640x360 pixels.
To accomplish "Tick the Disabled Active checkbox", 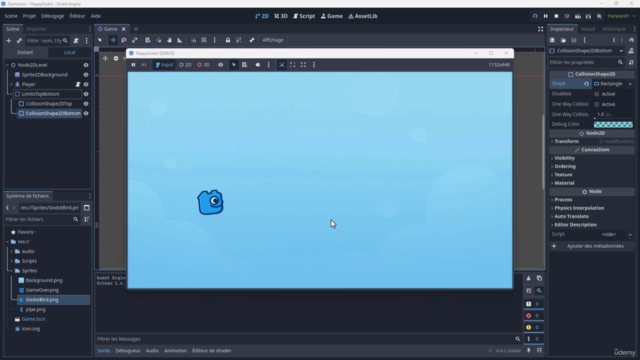I will (x=597, y=94).
